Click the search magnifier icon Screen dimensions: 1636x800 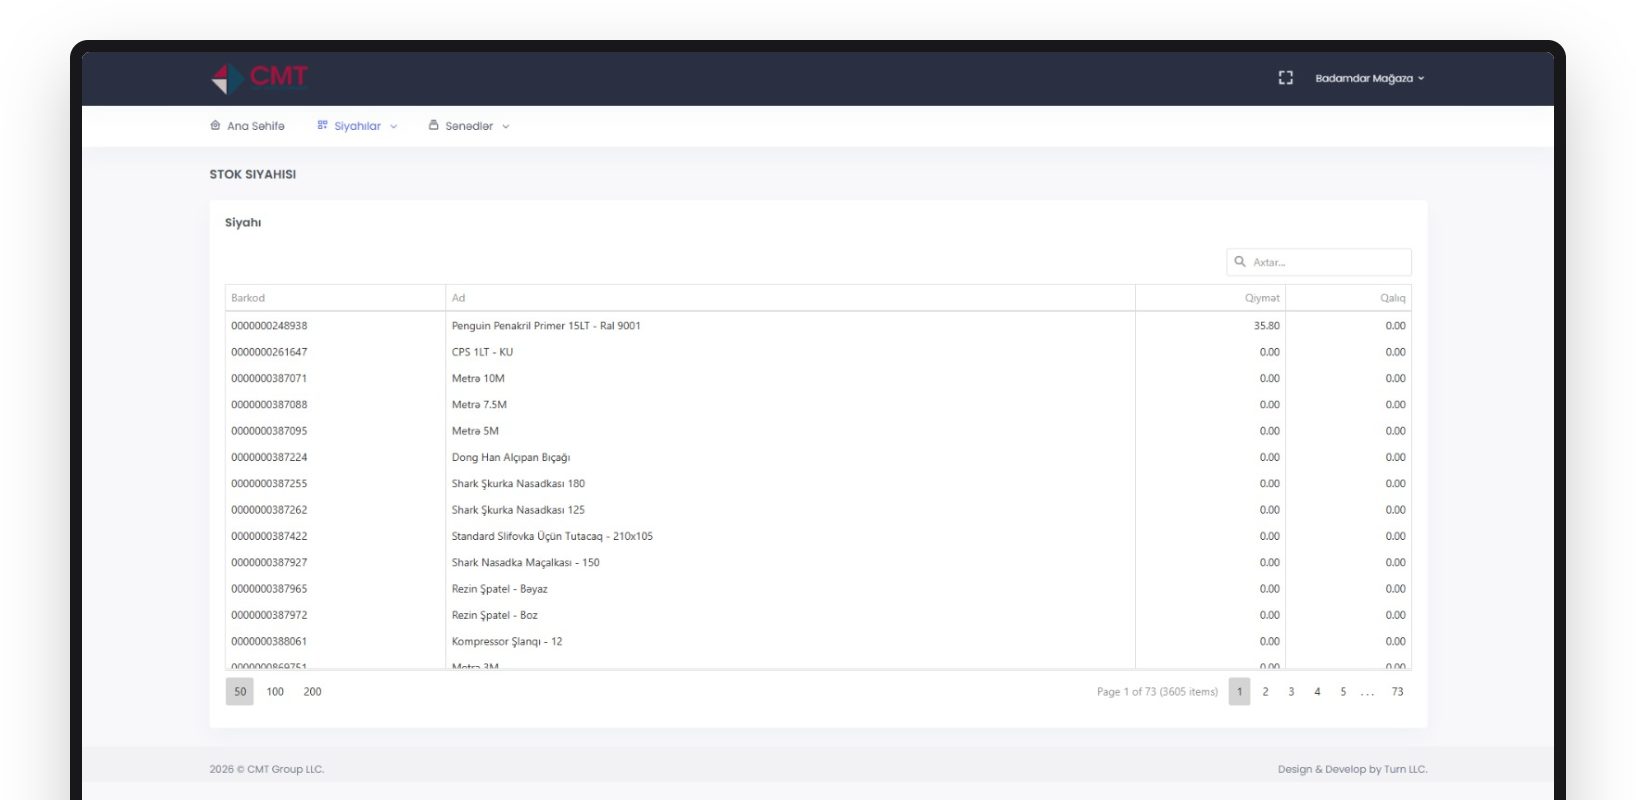click(1240, 262)
